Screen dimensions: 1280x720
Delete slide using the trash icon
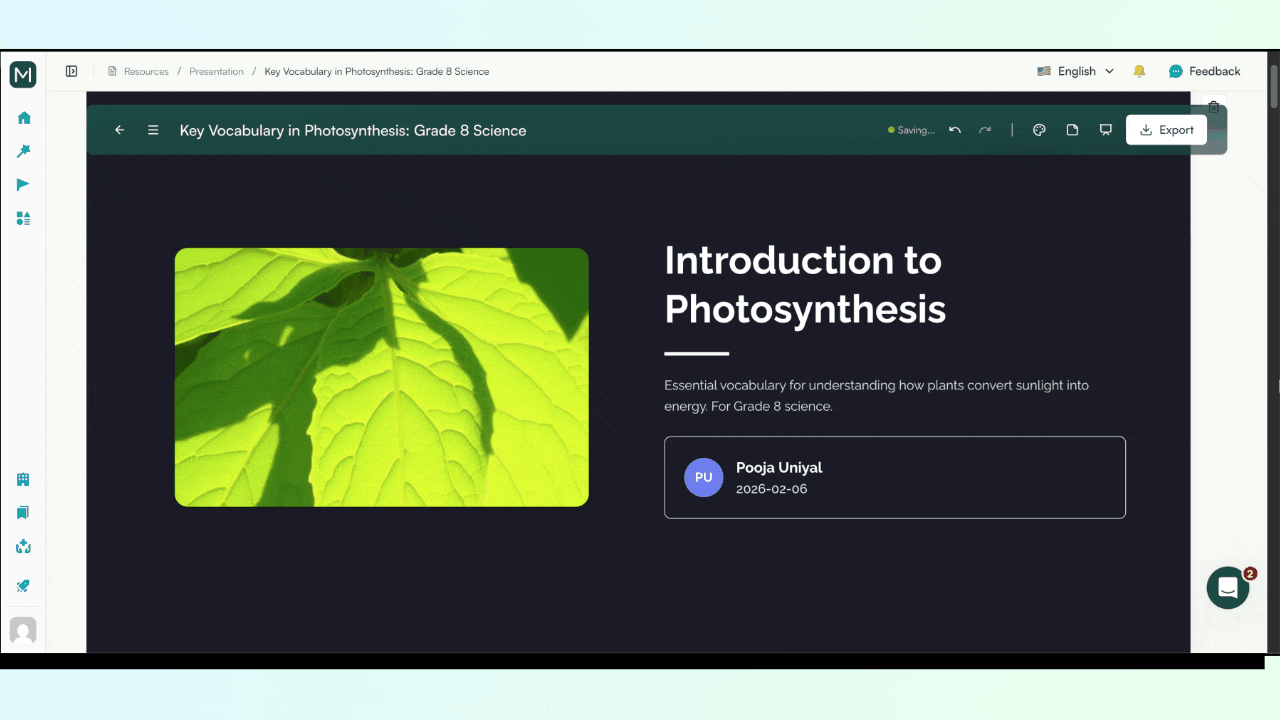1214,106
